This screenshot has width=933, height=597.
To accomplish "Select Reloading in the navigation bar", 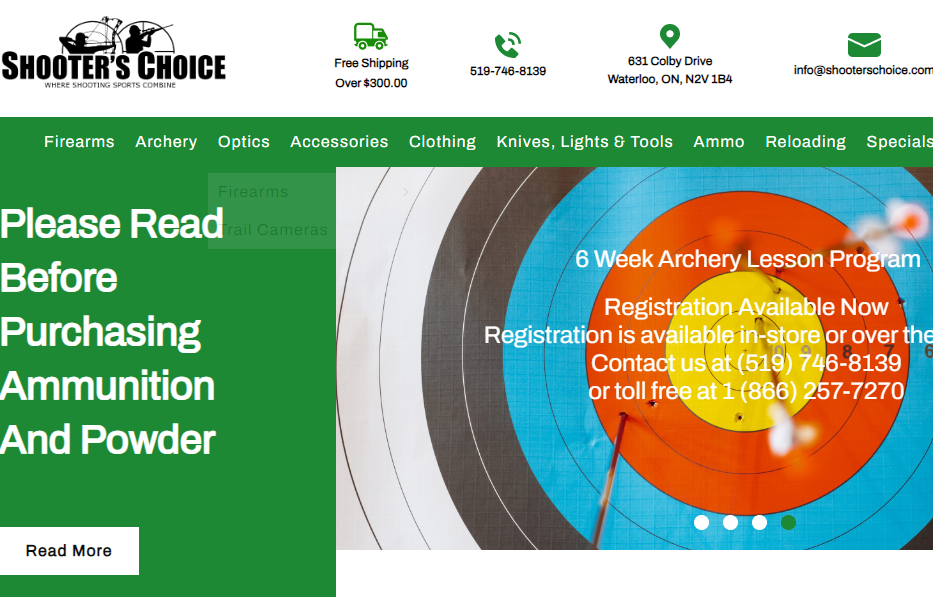I will [806, 142].
